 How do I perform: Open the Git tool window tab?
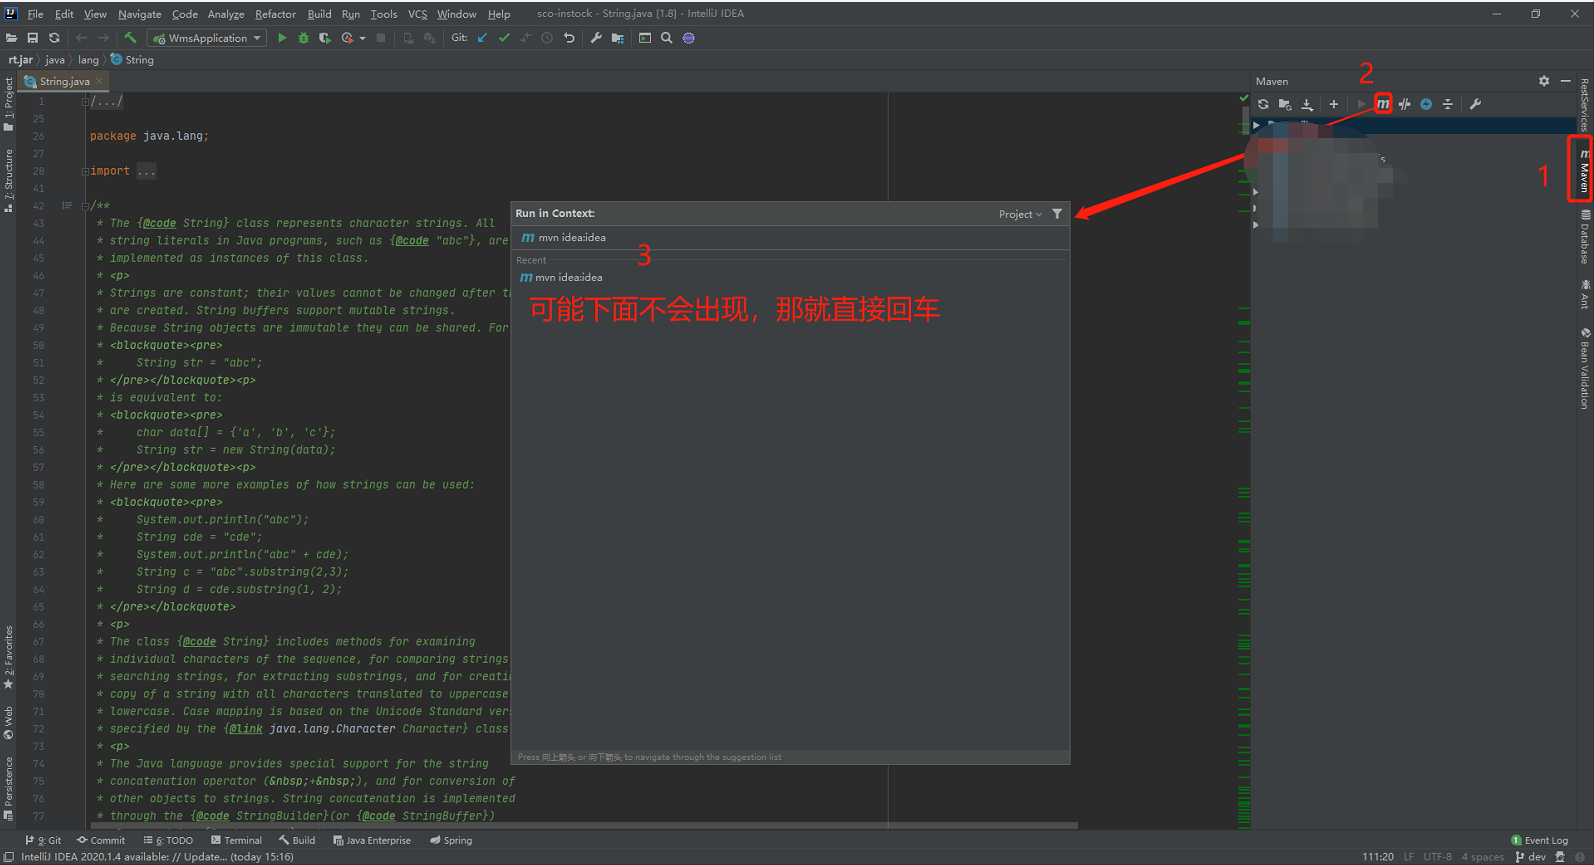(43, 841)
